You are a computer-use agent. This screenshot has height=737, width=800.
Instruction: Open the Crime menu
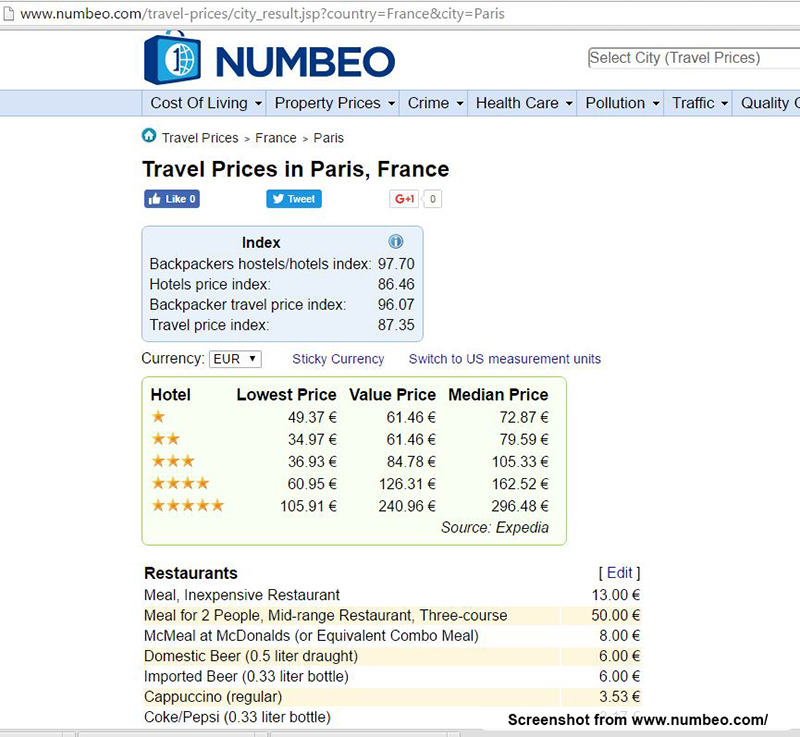[x=433, y=103]
